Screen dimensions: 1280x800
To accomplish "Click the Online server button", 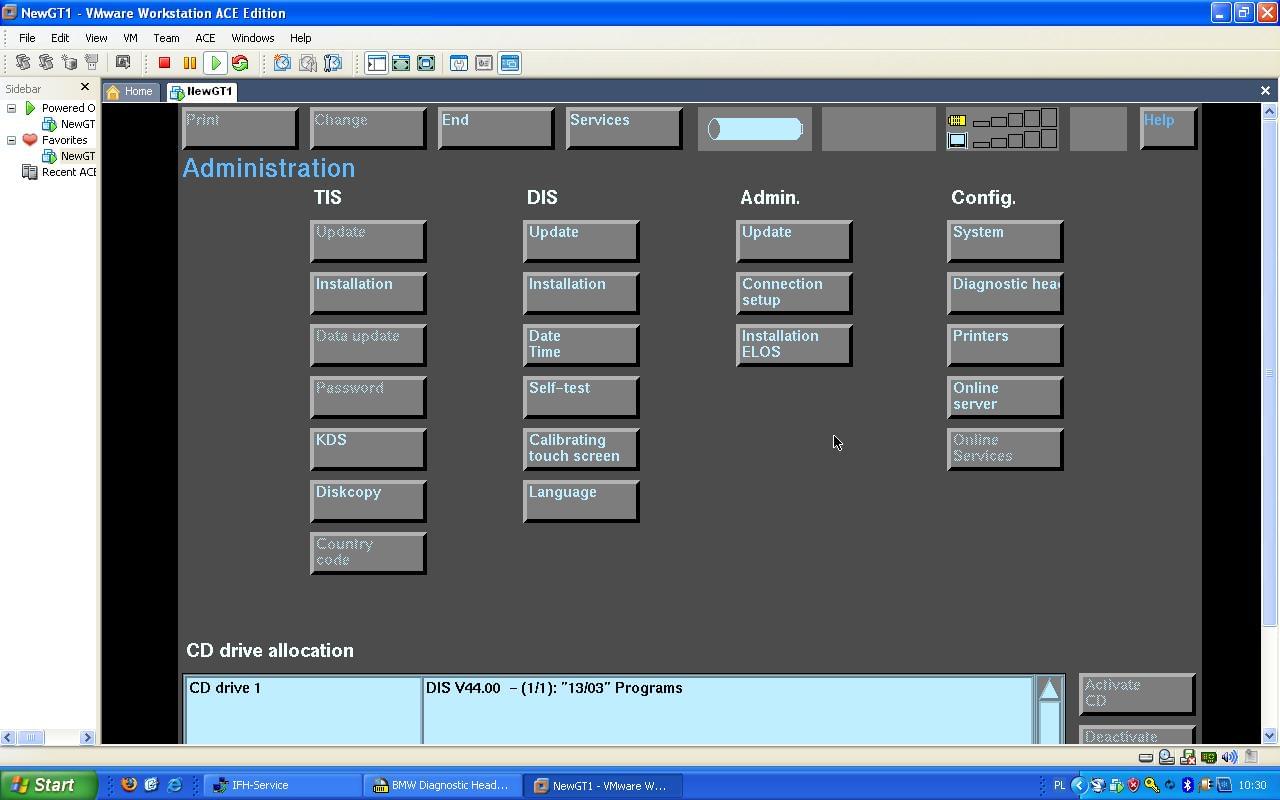I will point(1005,397).
